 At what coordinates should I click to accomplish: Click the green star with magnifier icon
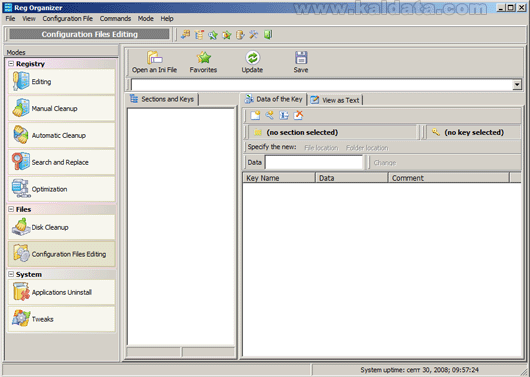pos(213,34)
